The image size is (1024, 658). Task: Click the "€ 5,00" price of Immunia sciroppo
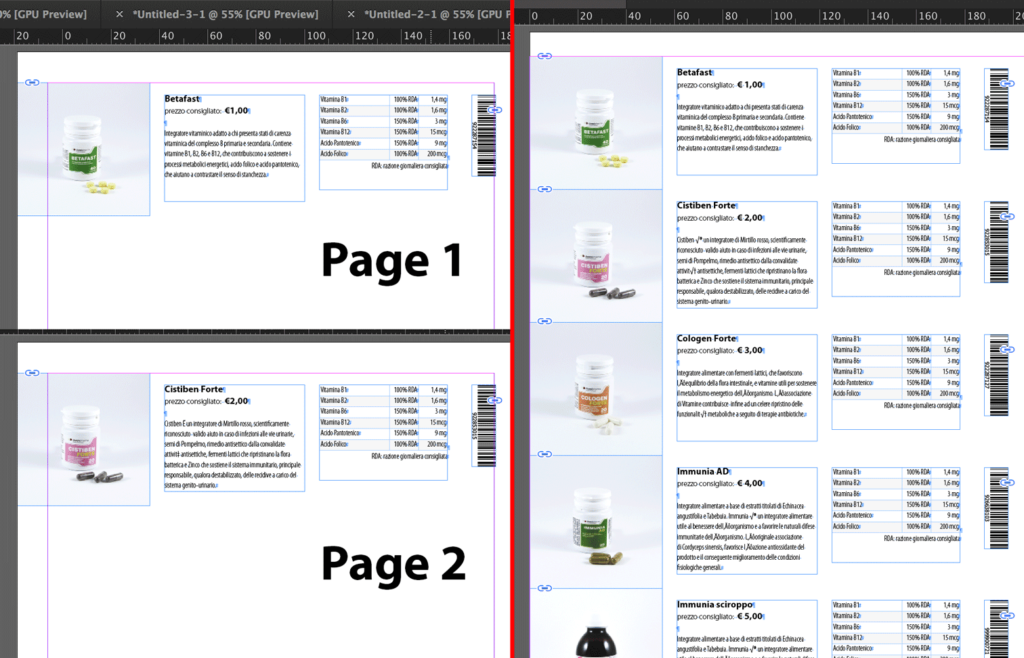click(x=750, y=616)
